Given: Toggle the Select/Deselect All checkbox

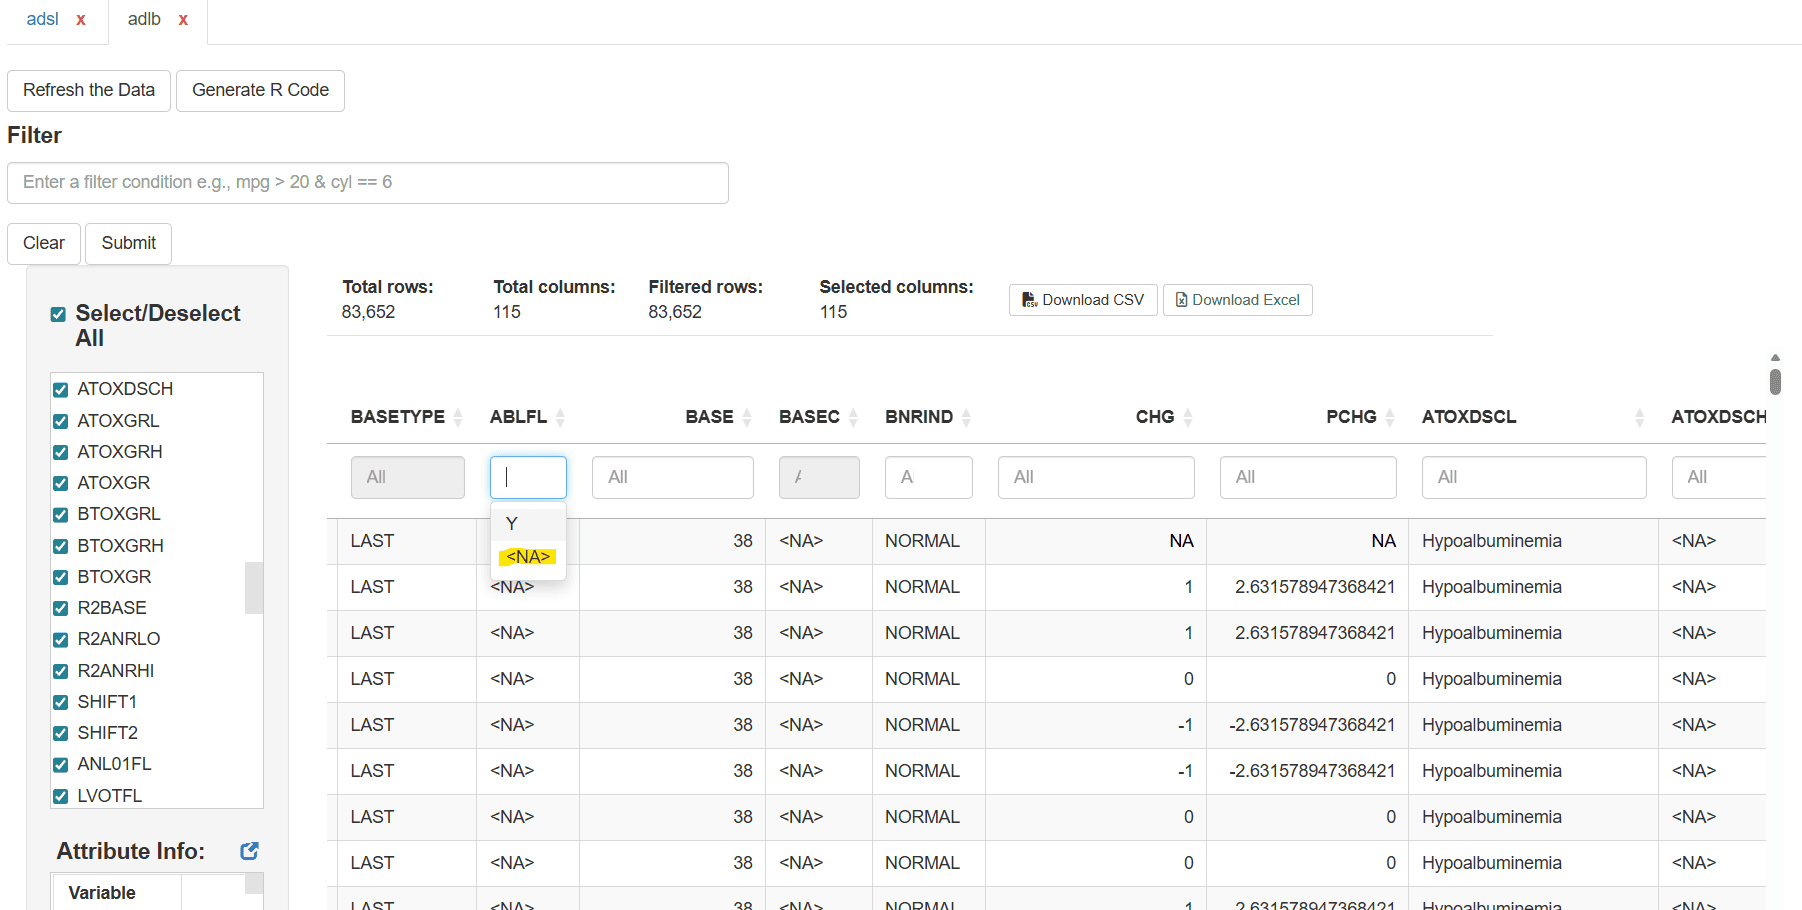Looking at the screenshot, I should coord(58,313).
